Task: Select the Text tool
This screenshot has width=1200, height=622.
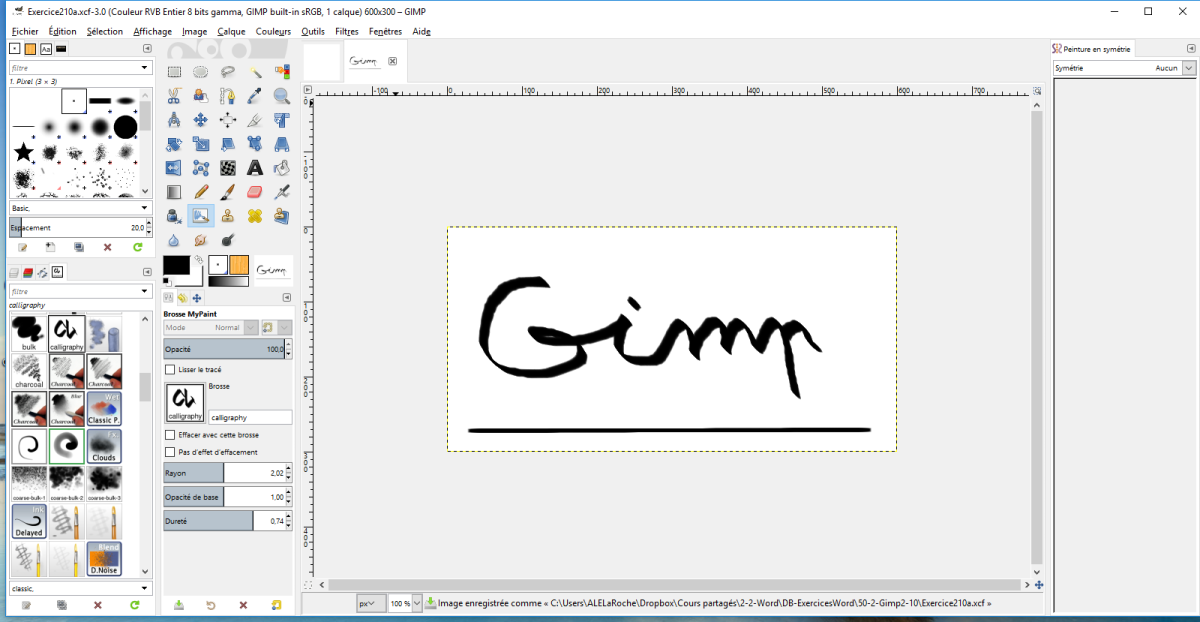Action: (x=255, y=168)
